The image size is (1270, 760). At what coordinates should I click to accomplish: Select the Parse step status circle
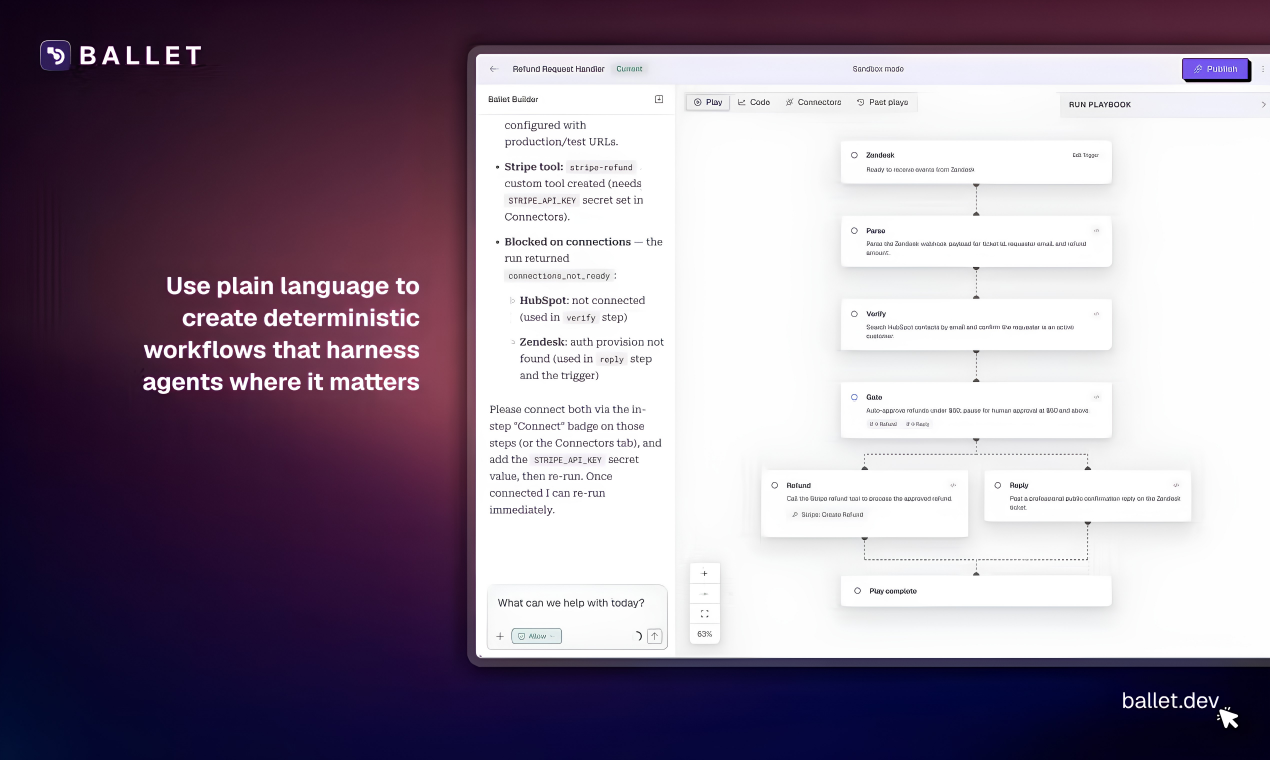click(854, 230)
